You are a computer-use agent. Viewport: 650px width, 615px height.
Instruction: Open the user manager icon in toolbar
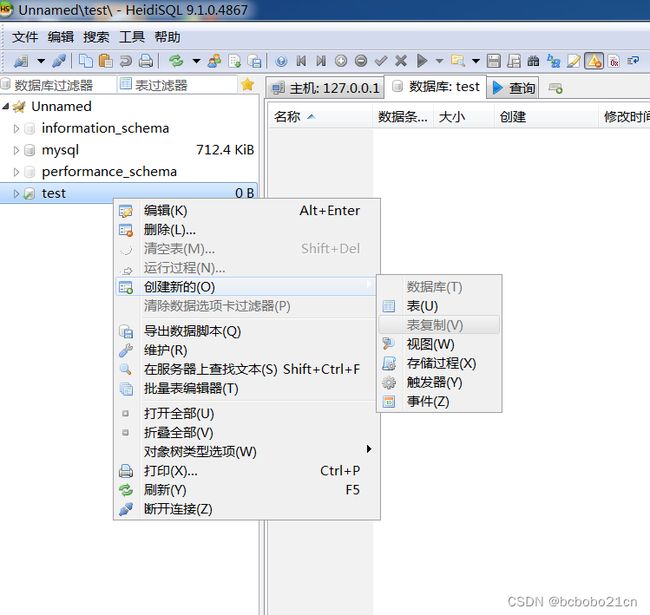pyautogui.click(x=214, y=61)
